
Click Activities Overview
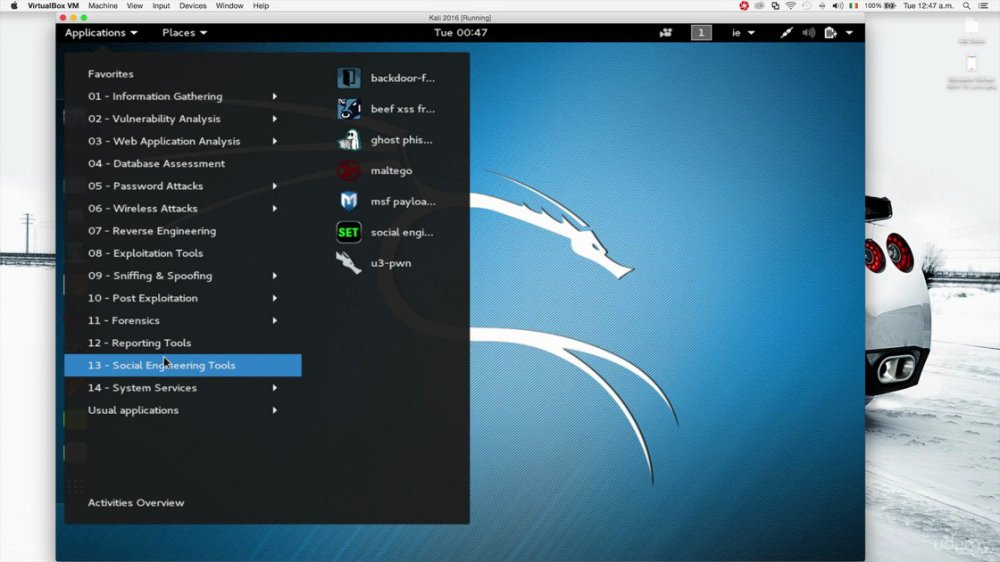(x=136, y=503)
